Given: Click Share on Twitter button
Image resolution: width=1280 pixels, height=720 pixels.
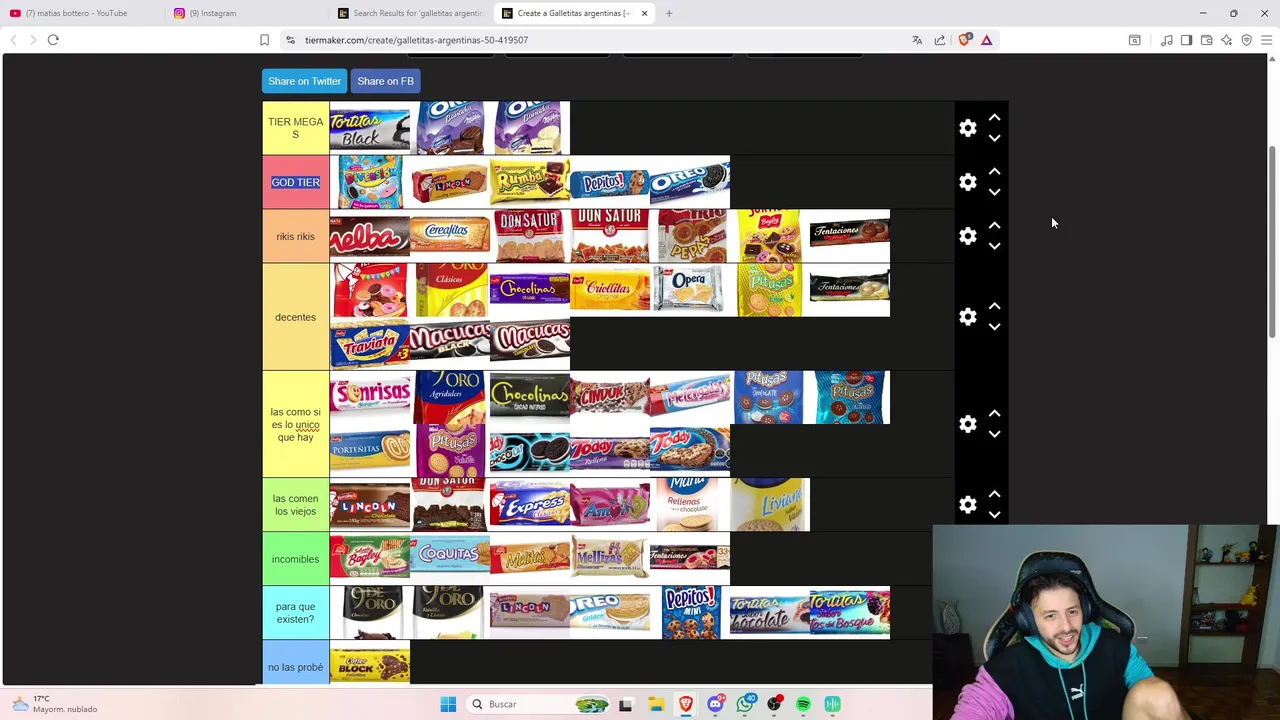Looking at the screenshot, I should [304, 81].
